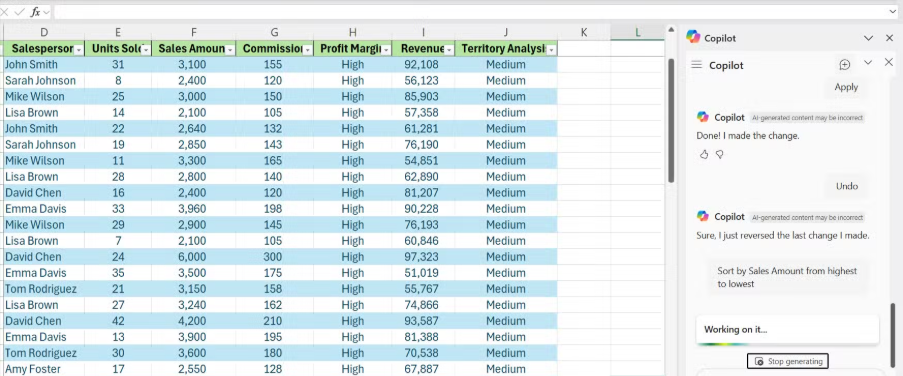903x376 pixels.
Task: Expand Copilot chat options chevron
Action: tap(868, 63)
